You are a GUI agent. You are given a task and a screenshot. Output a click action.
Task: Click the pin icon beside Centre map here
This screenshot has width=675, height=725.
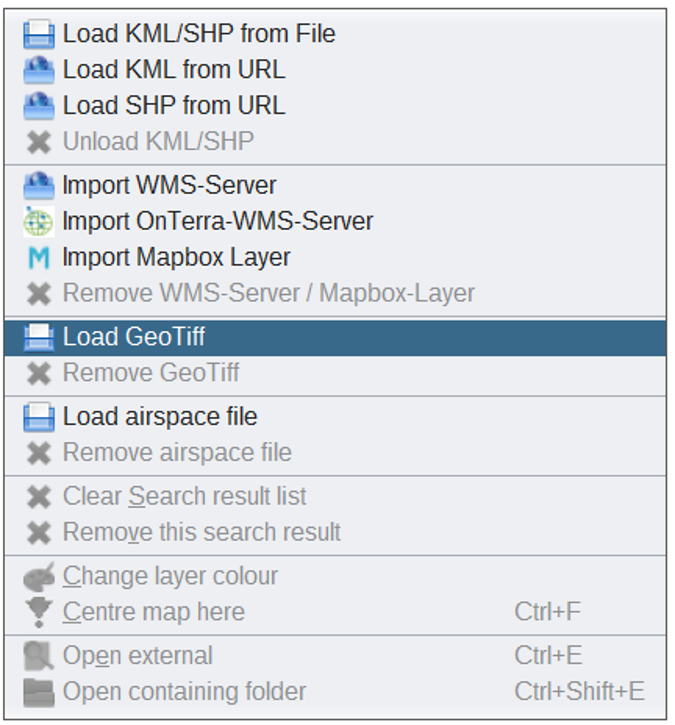pos(39,613)
